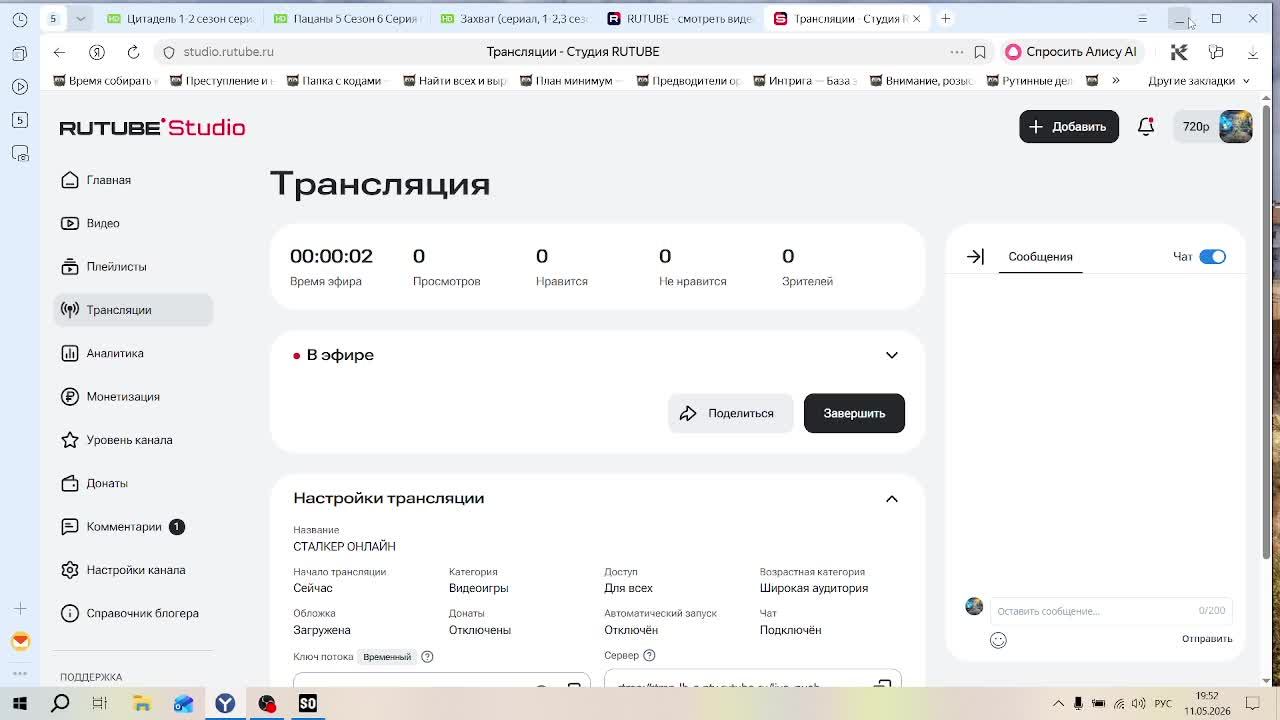
Task: Click Отправить to send message
Action: point(1207,639)
